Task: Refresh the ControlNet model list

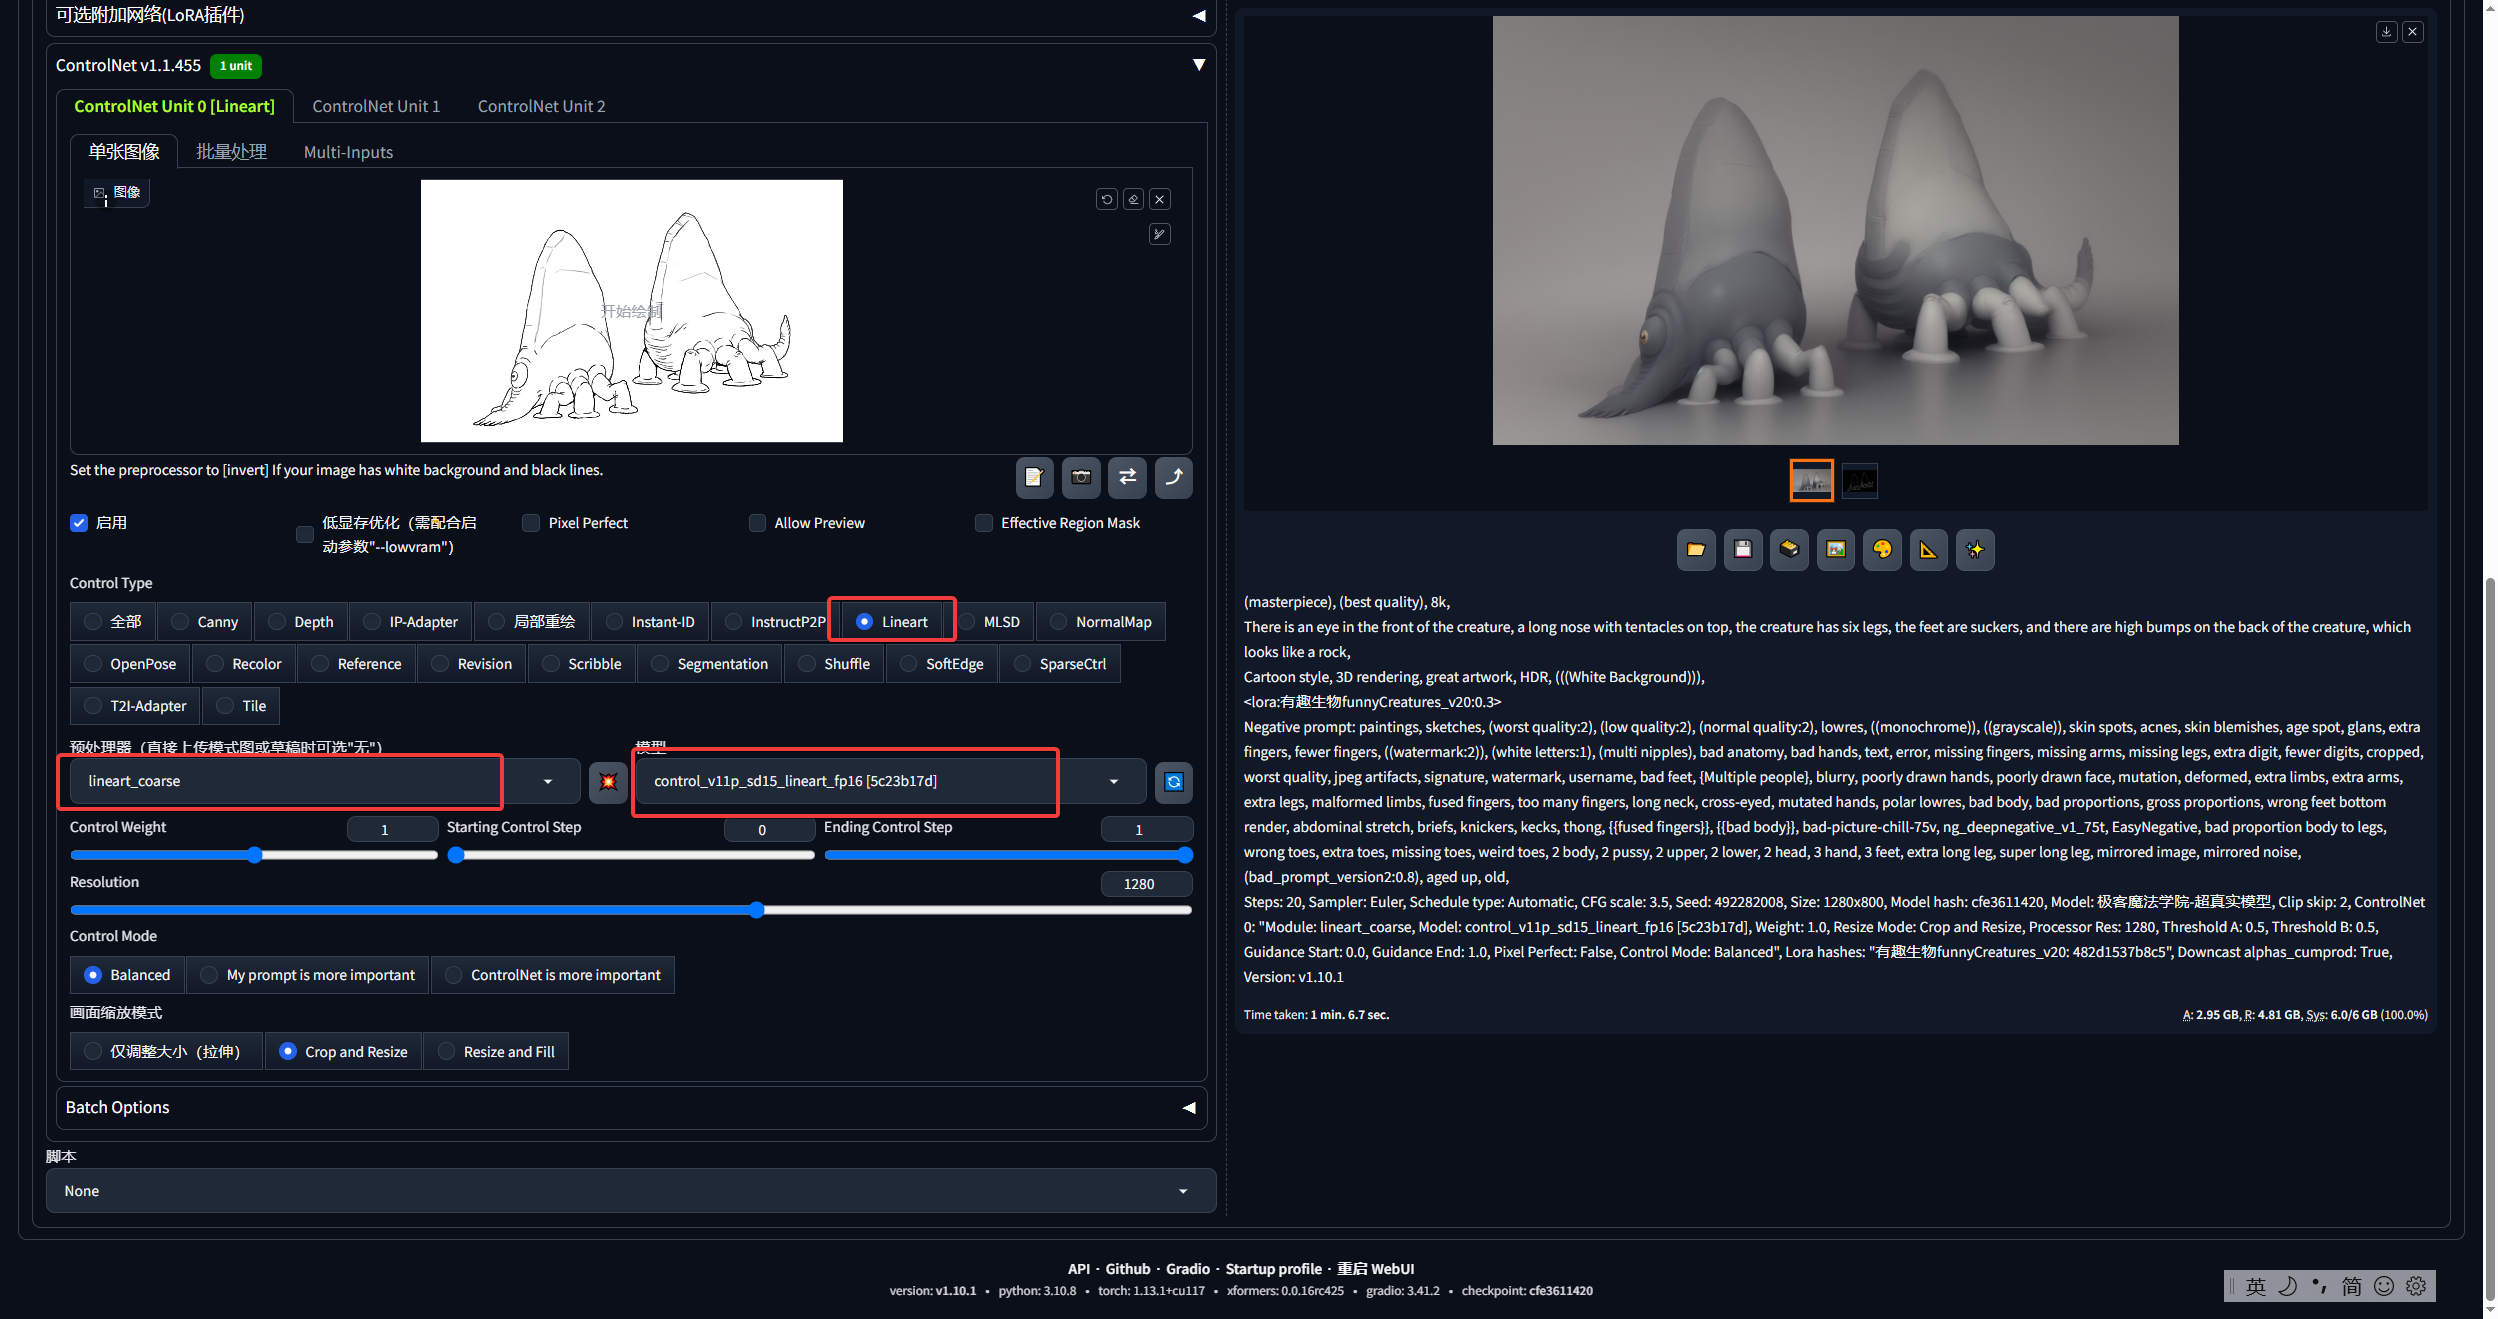Action: click(x=1174, y=782)
